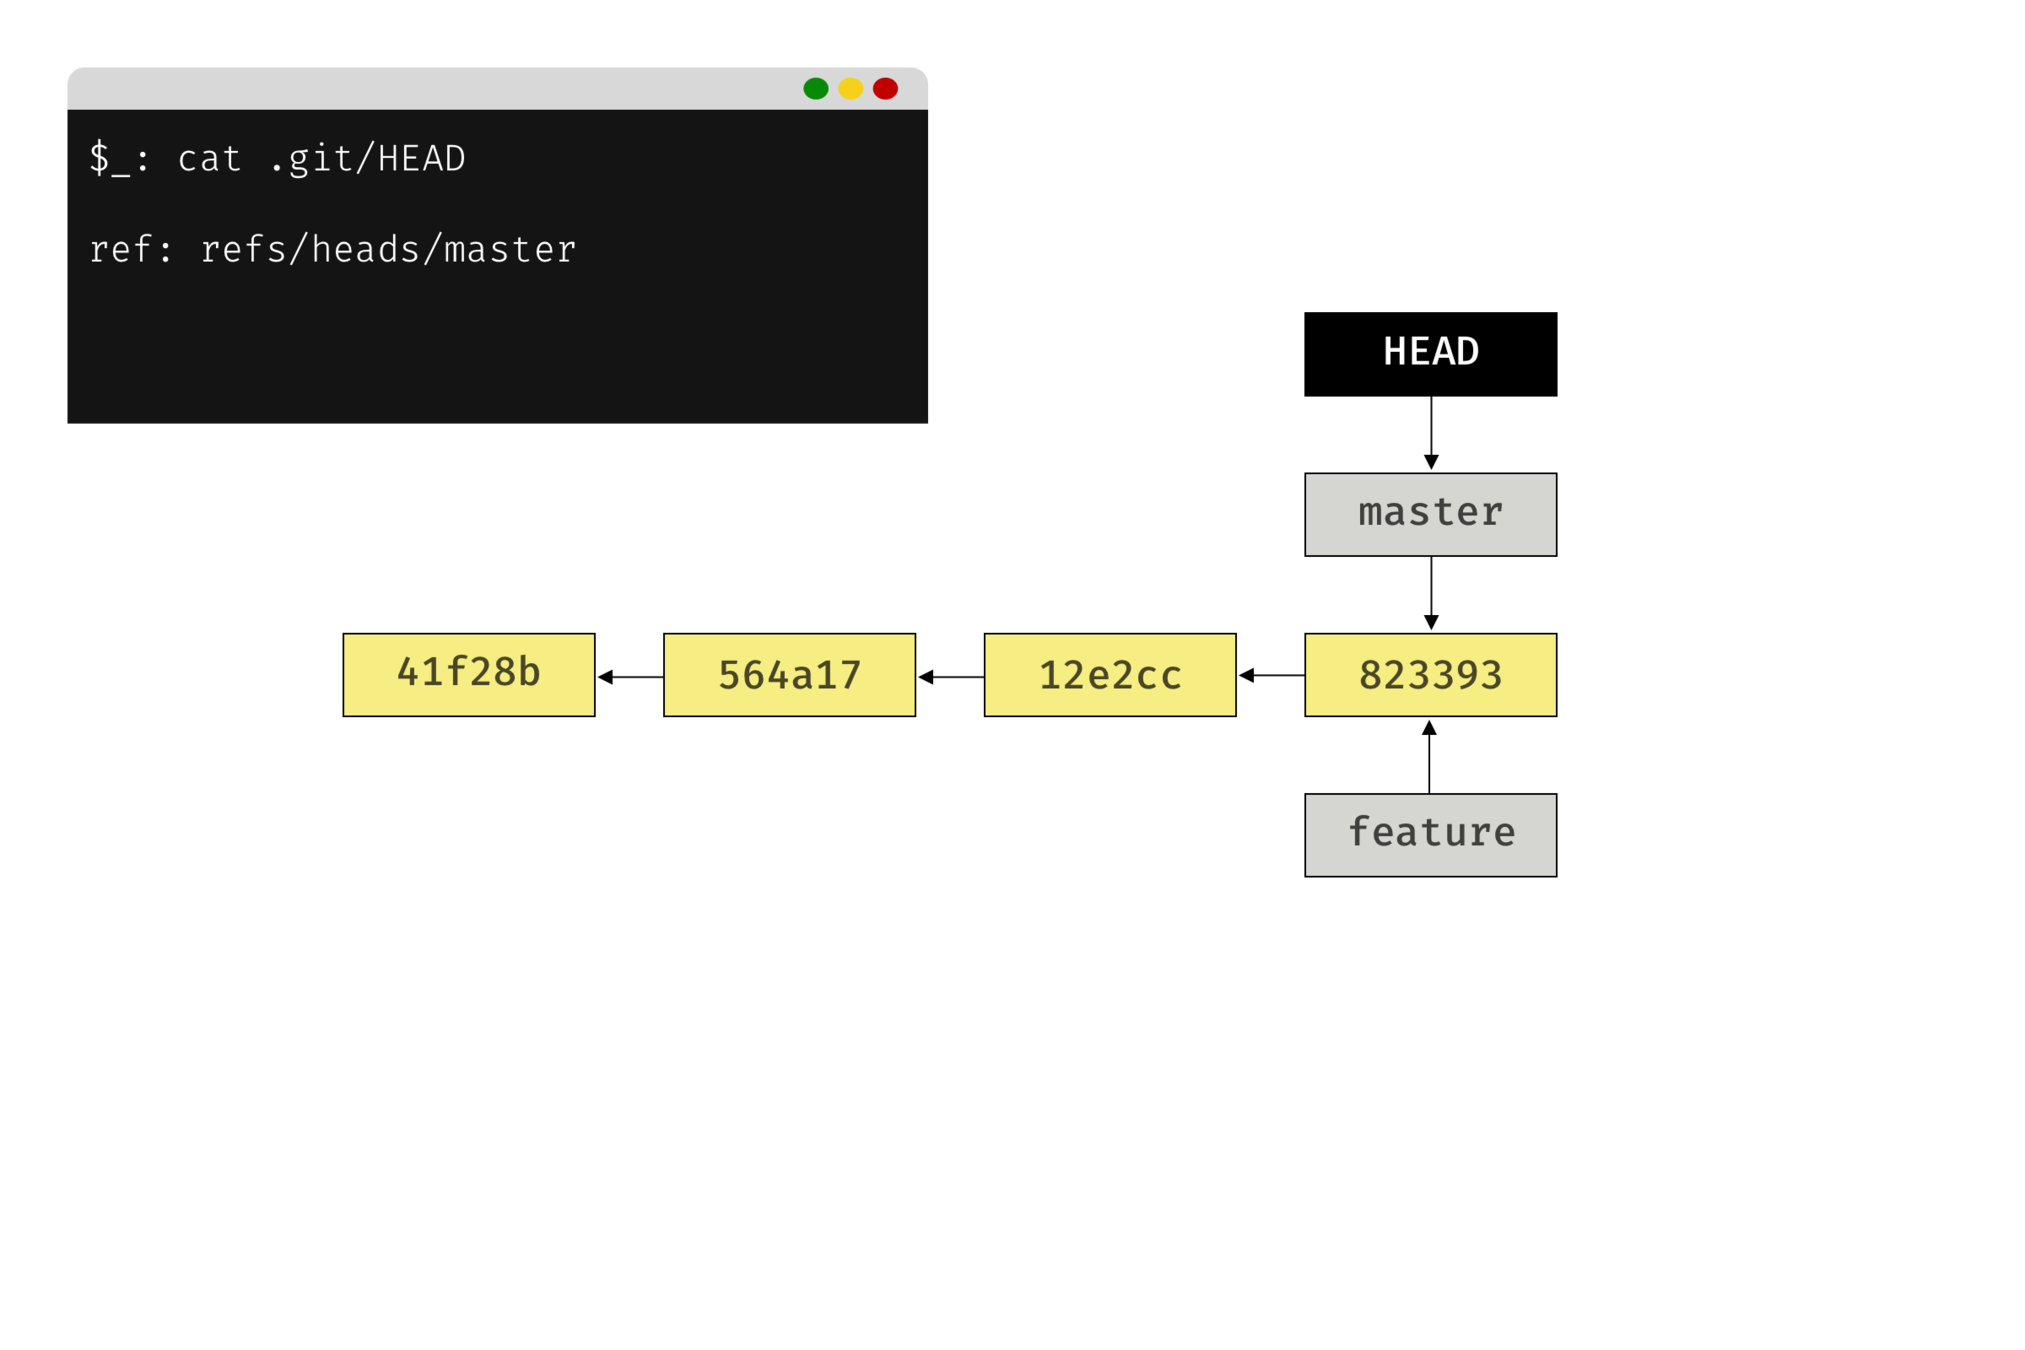This screenshot has width=2025, height=1350.
Task: Click the green window dot
Action: pos(815,89)
